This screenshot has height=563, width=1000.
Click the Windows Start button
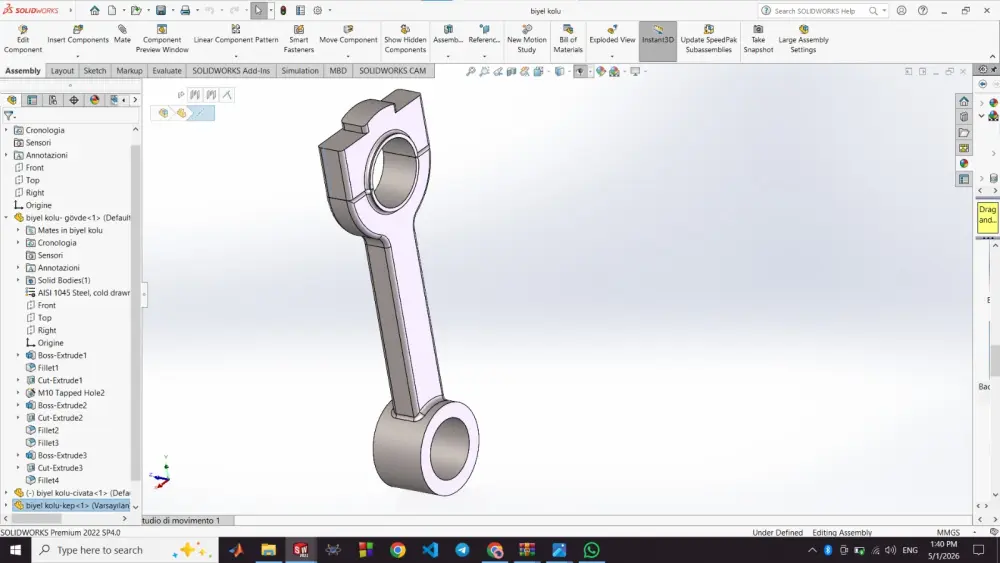pyautogui.click(x=15, y=550)
